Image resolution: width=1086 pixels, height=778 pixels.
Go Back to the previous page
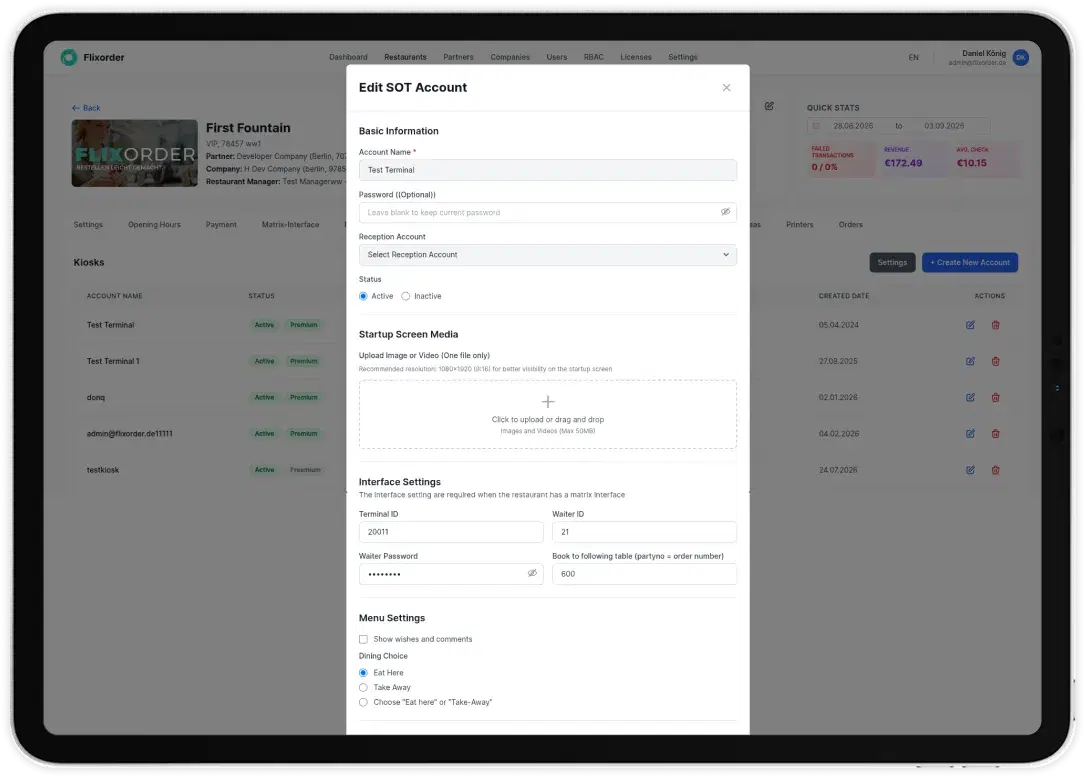click(x=86, y=108)
